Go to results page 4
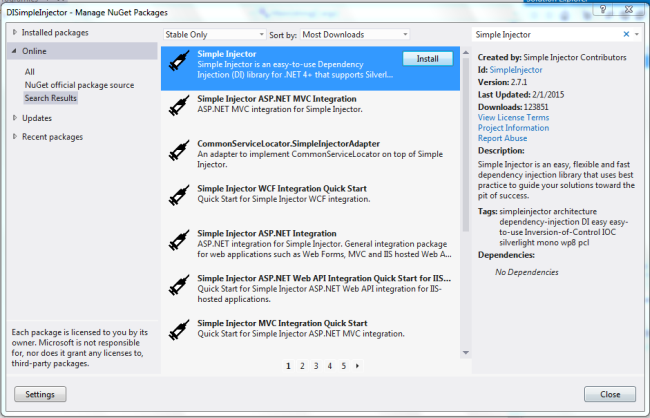This screenshot has height=418, width=650. (x=330, y=366)
